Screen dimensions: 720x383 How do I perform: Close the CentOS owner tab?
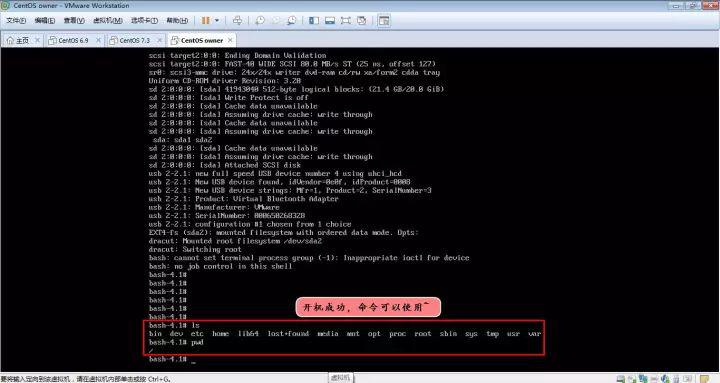(x=231, y=40)
